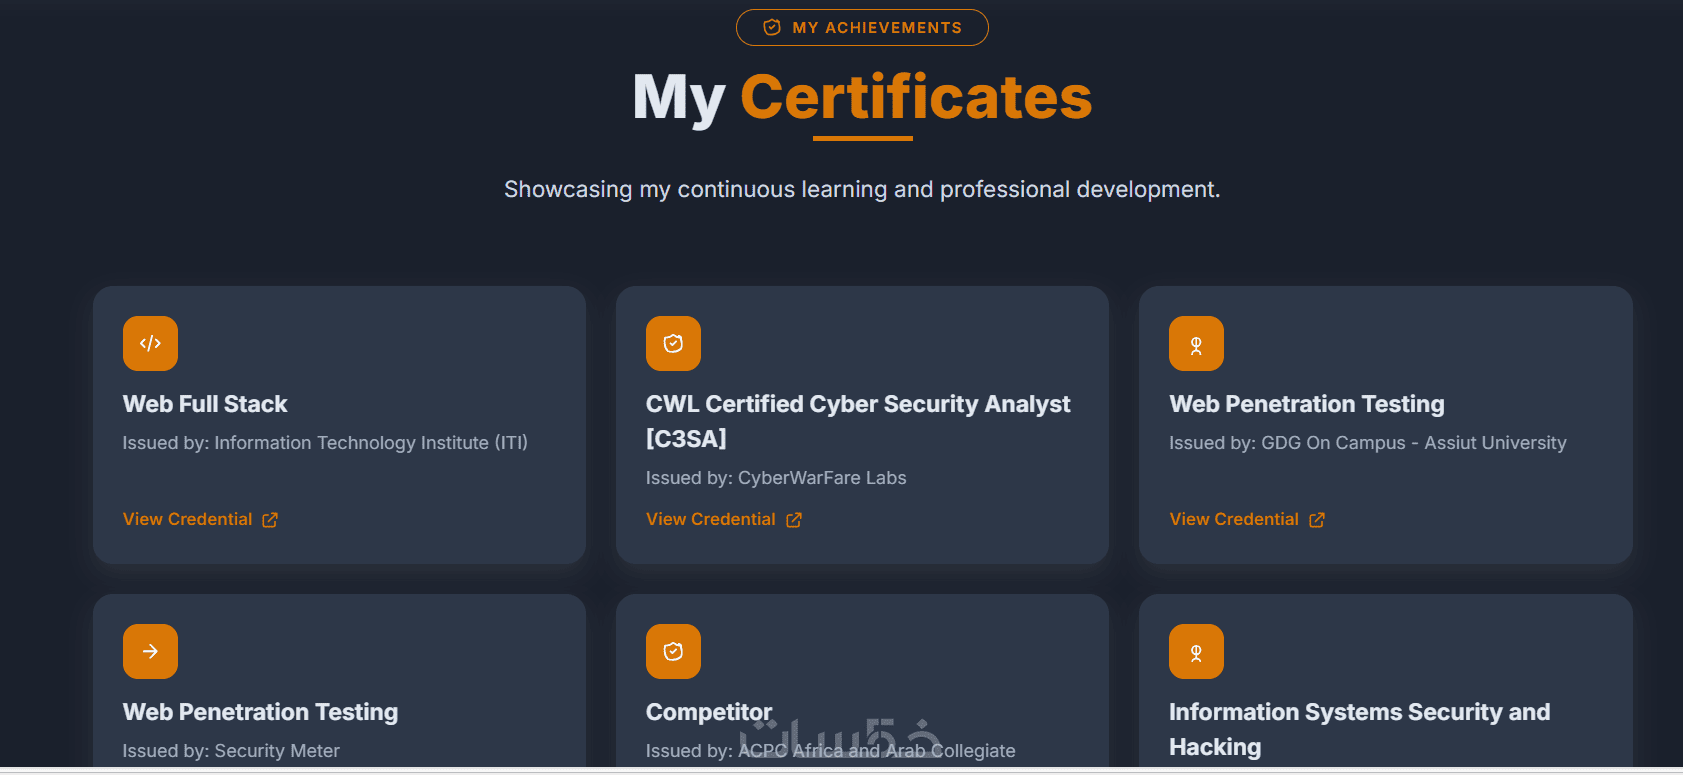
Task: Click "Issued by: GDG On Campus - Assiut University"
Action: [1368, 443]
